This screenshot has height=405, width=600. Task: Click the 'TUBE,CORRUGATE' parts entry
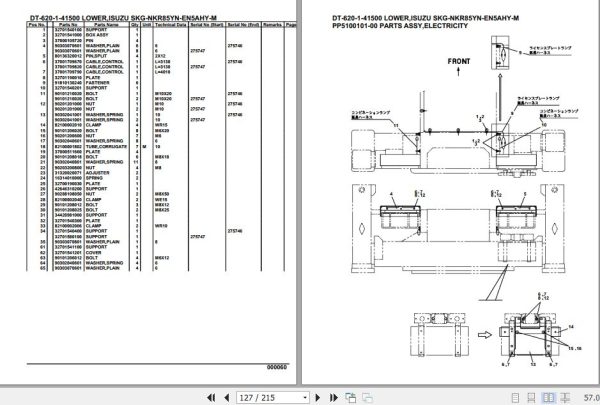click(x=106, y=147)
